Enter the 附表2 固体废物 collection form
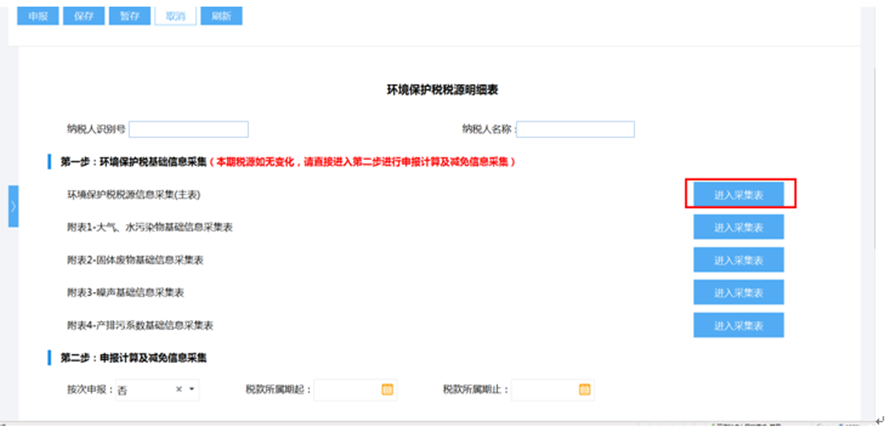 [x=739, y=260]
